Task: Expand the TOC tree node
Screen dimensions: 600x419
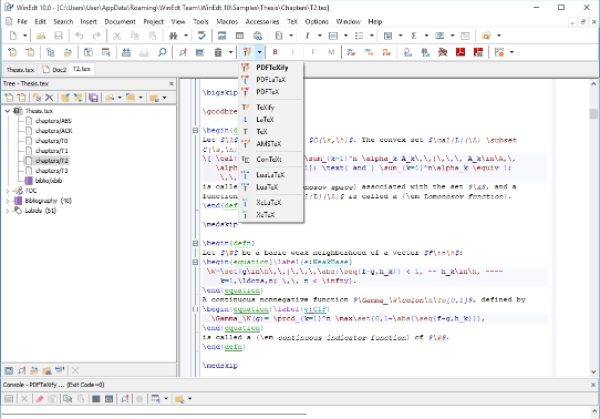Action: click(7, 191)
